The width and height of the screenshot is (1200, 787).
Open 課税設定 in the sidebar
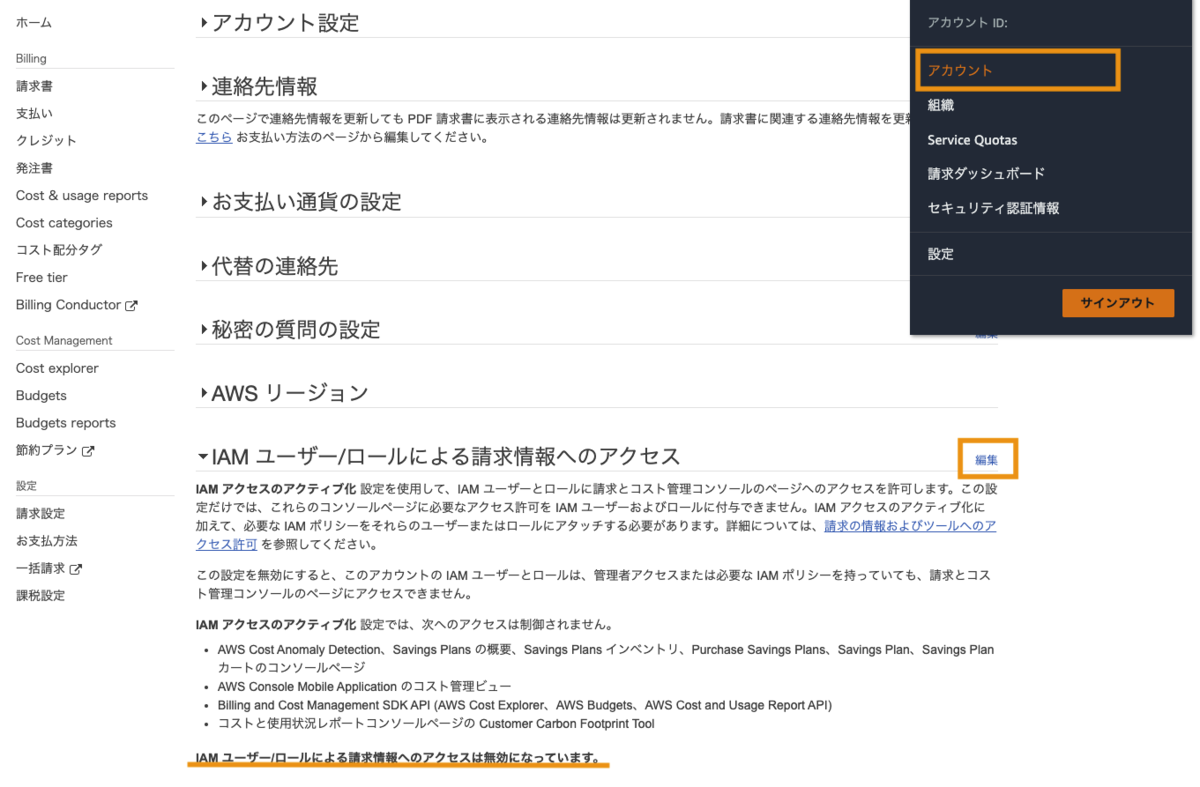[40, 596]
